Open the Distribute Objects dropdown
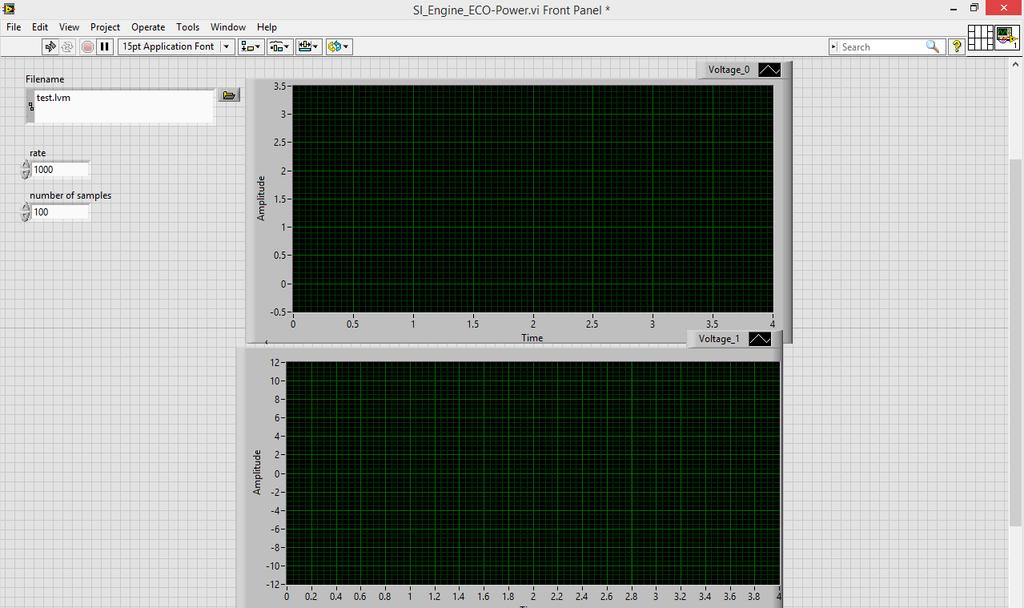The image size is (1024, 608). click(280, 46)
